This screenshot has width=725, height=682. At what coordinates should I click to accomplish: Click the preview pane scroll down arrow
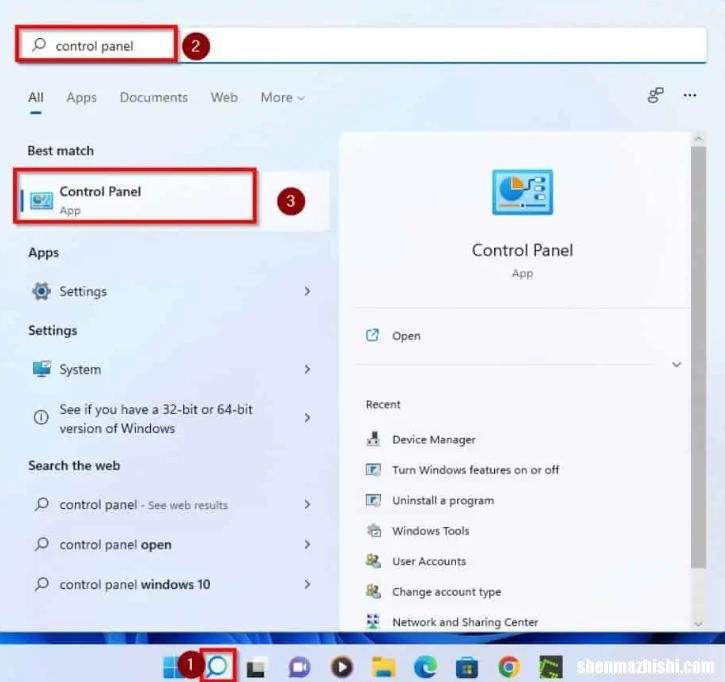(x=698, y=624)
